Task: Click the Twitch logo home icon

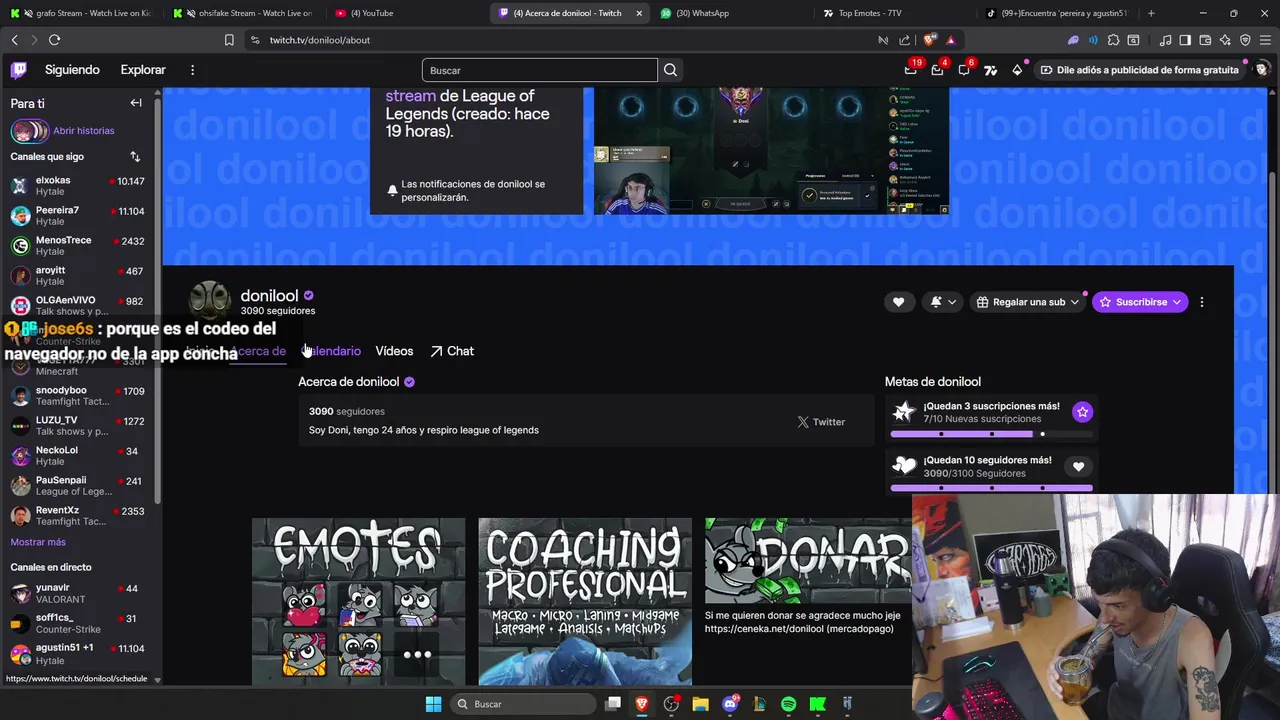Action: point(19,70)
